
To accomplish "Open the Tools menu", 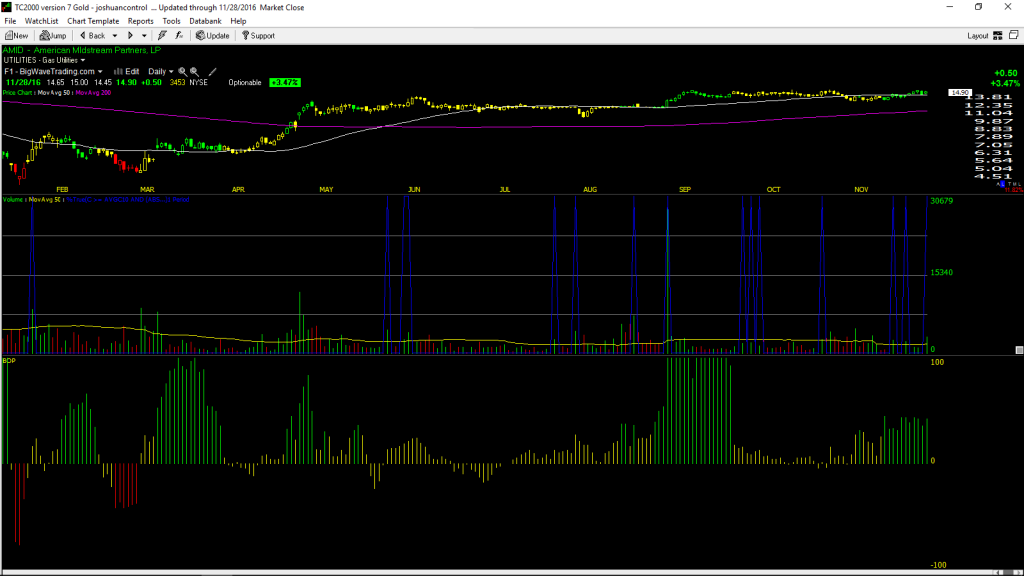I will click(x=171, y=21).
